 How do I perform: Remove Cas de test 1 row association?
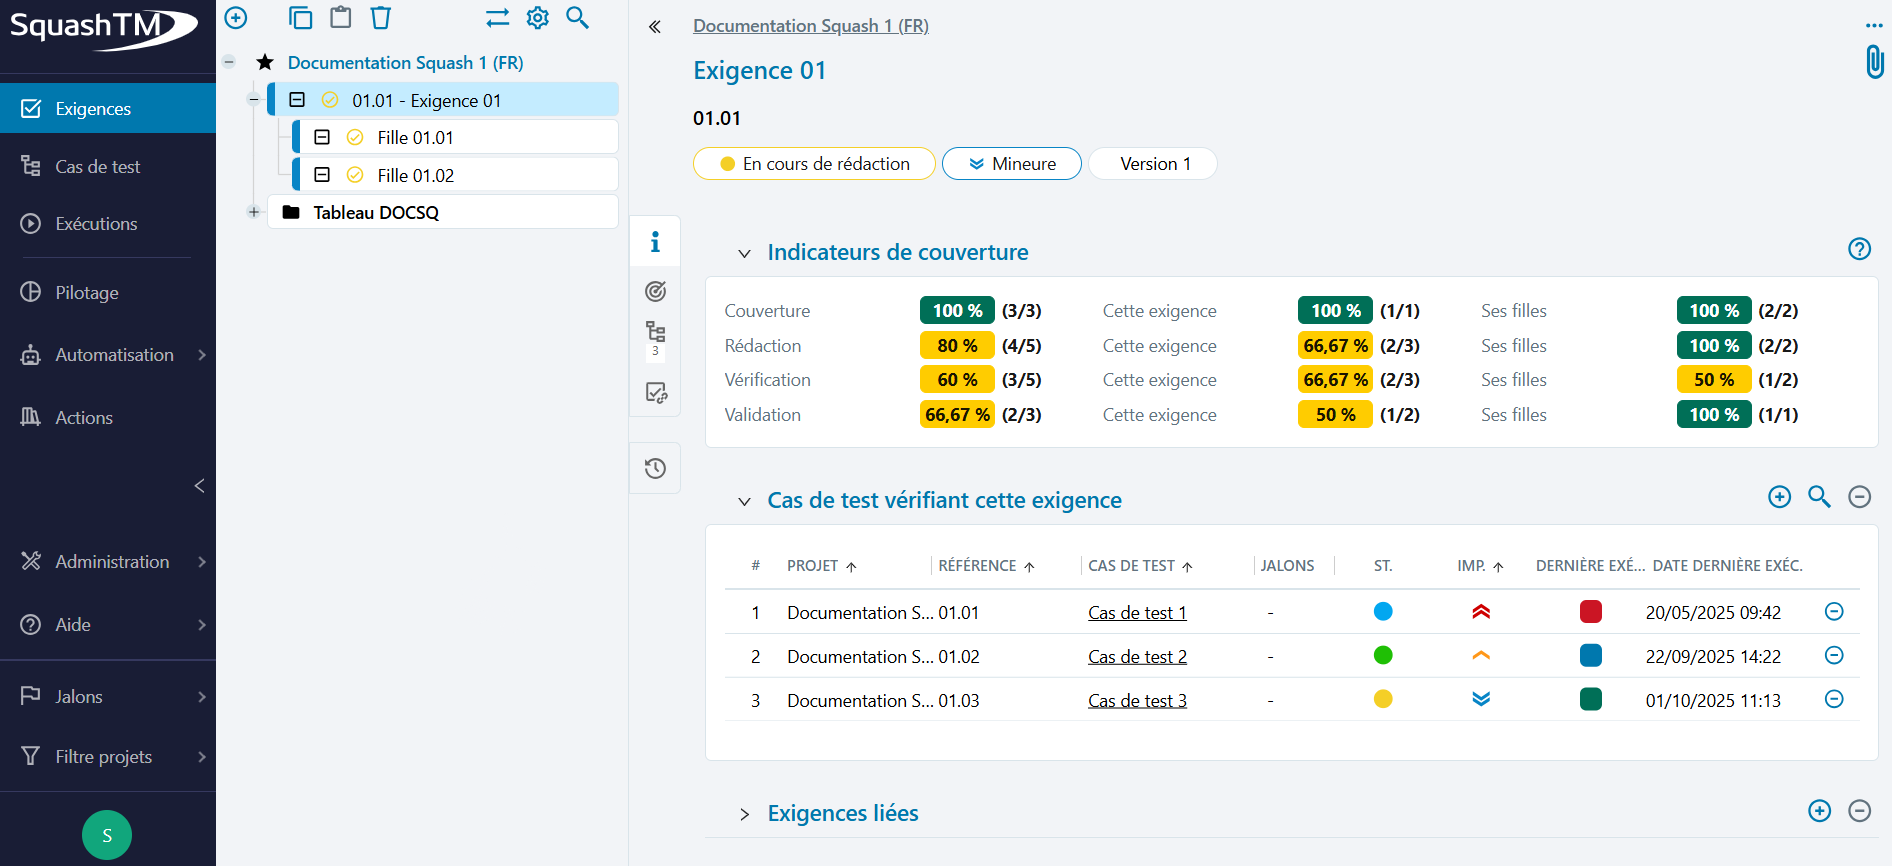[x=1834, y=612]
